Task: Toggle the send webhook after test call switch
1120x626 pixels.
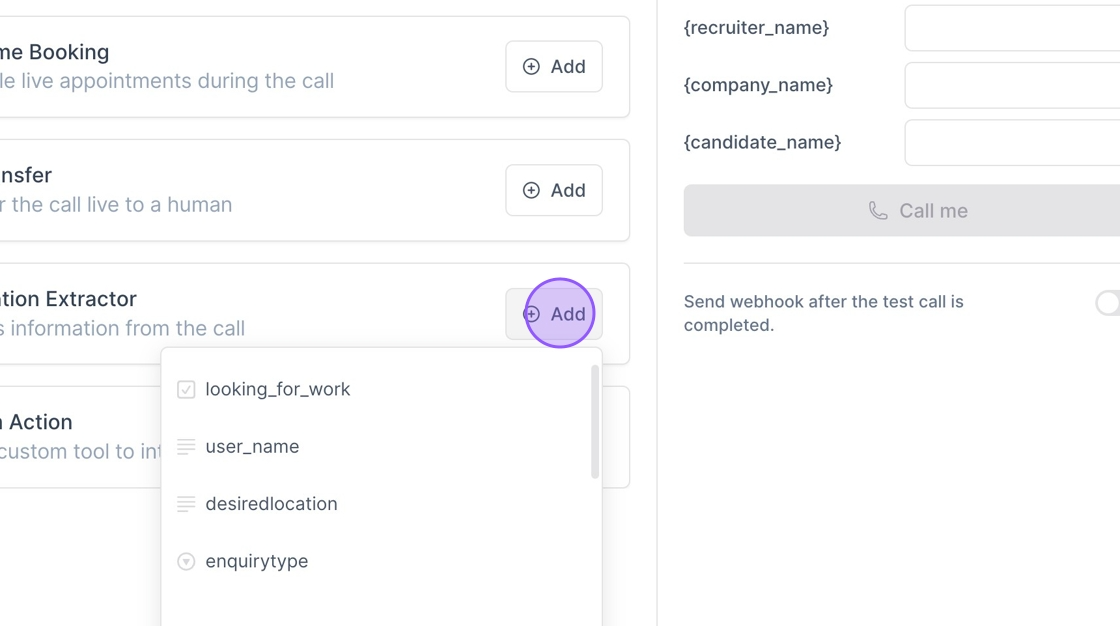Action: [x=1108, y=302]
